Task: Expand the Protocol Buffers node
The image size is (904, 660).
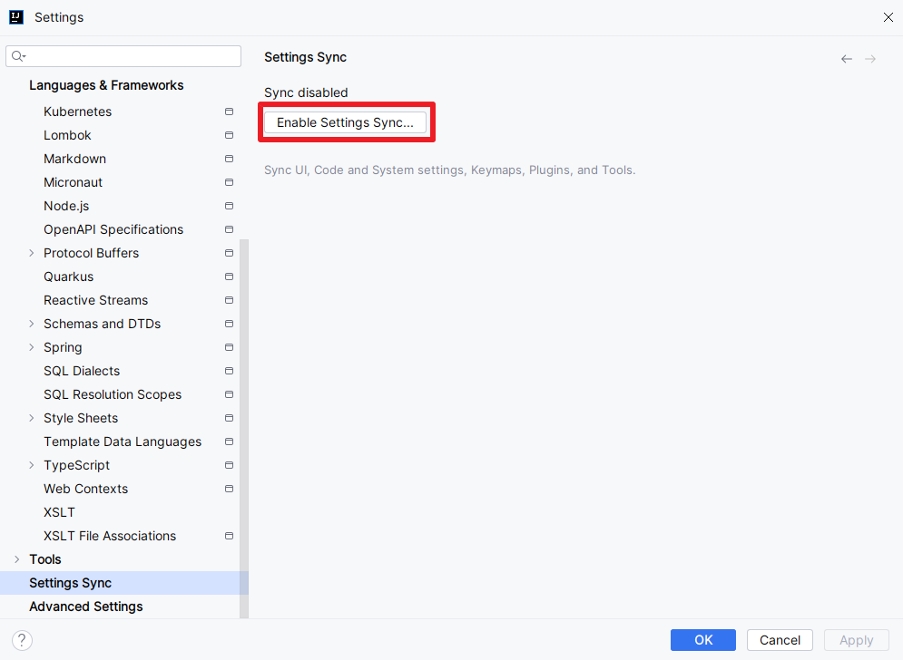Action: (x=32, y=253)
